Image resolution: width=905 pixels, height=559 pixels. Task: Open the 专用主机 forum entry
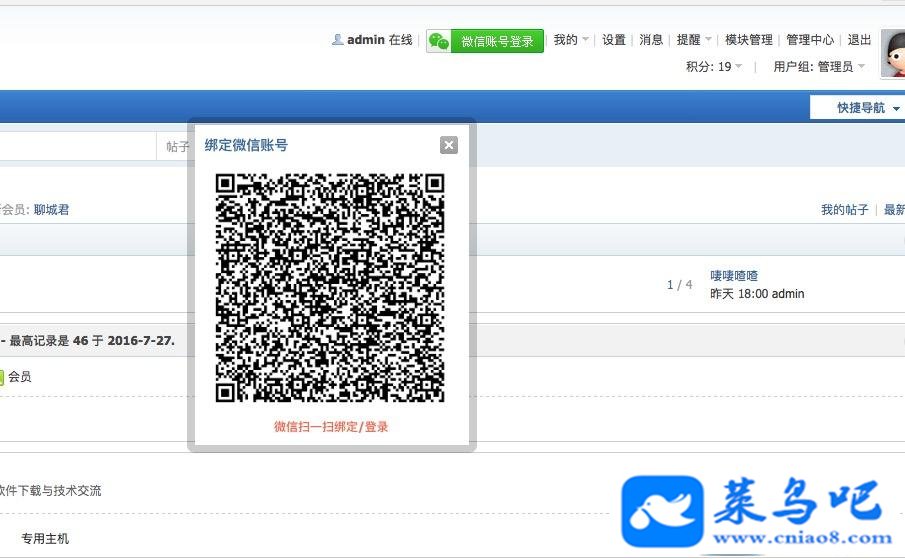(x=45, y=538)
